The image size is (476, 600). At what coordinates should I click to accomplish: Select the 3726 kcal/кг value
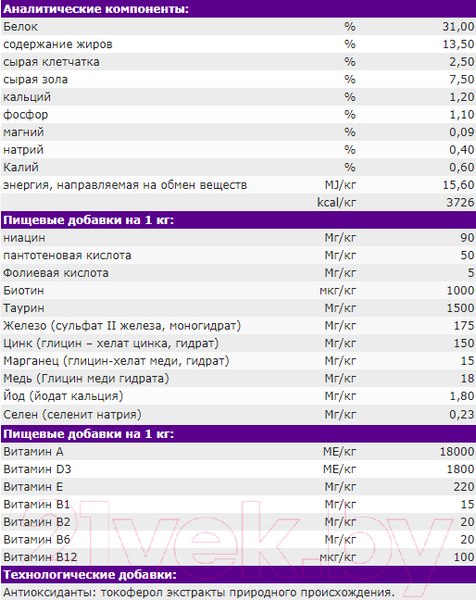coord(460,202)
